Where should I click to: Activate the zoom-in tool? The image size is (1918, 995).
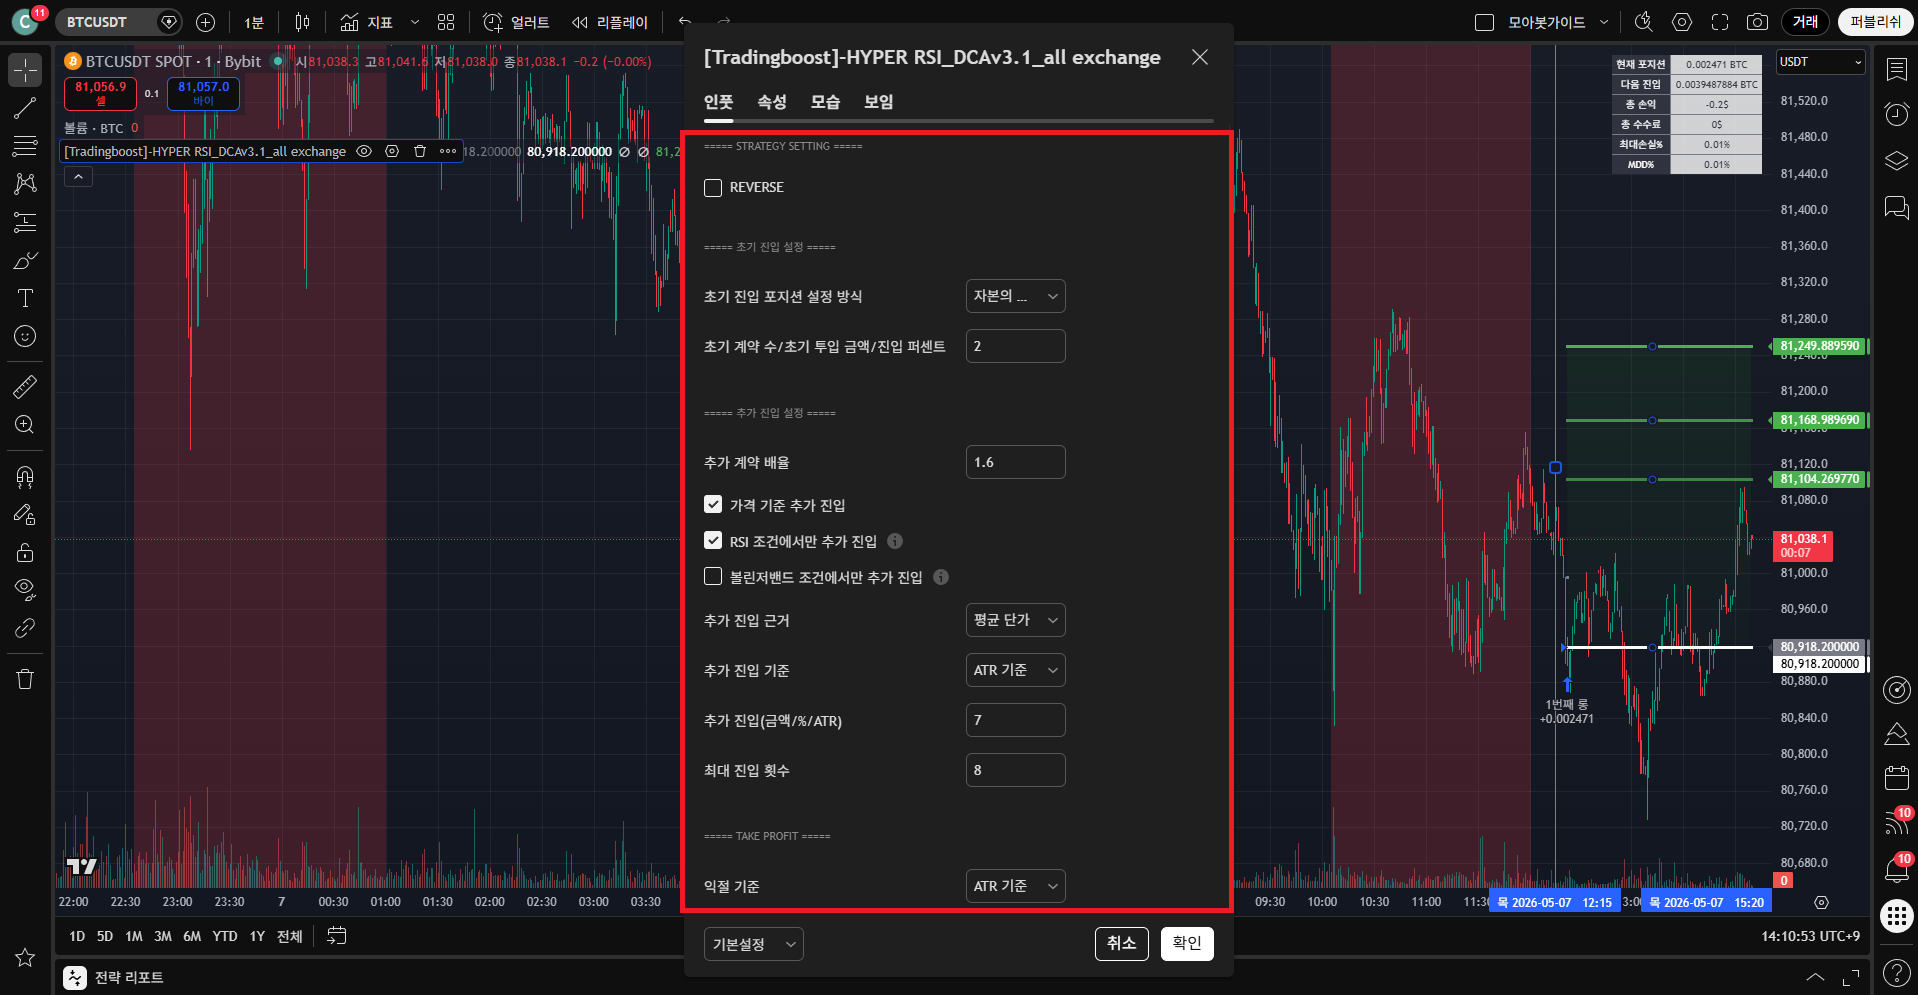point(25,425)
